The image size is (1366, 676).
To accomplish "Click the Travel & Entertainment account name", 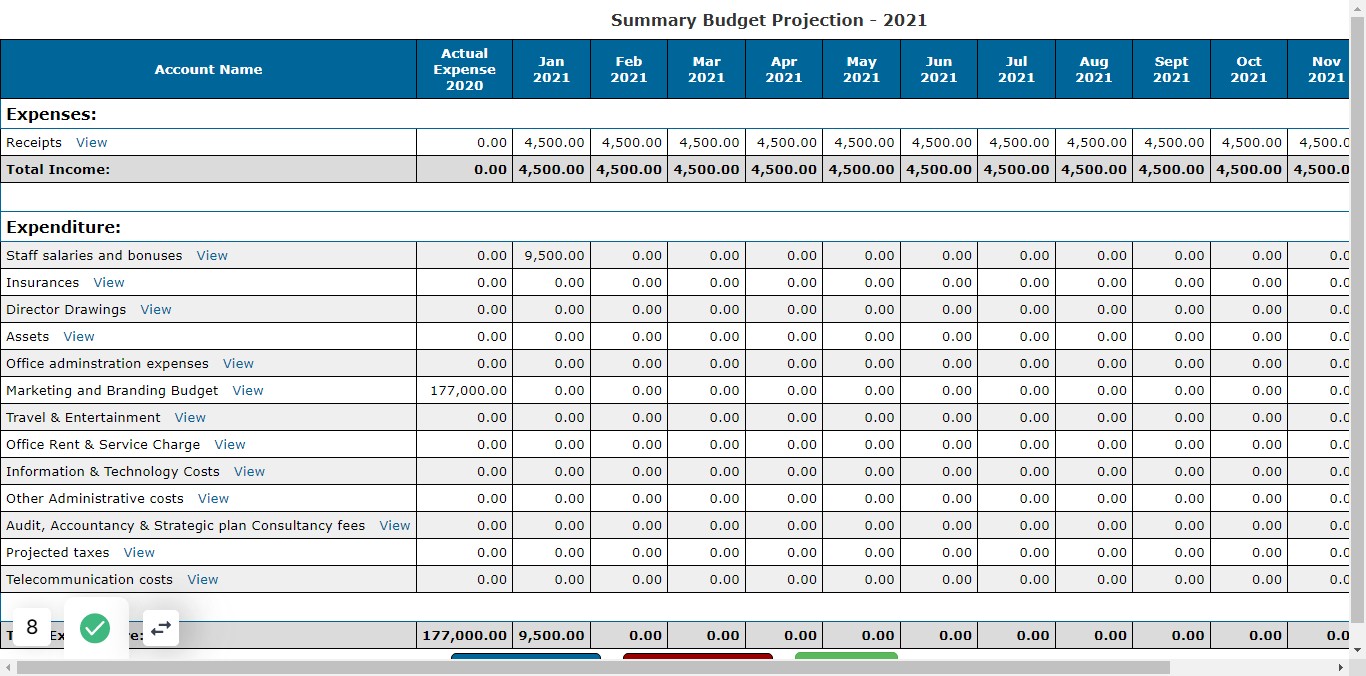I will (x=83, y=418).
